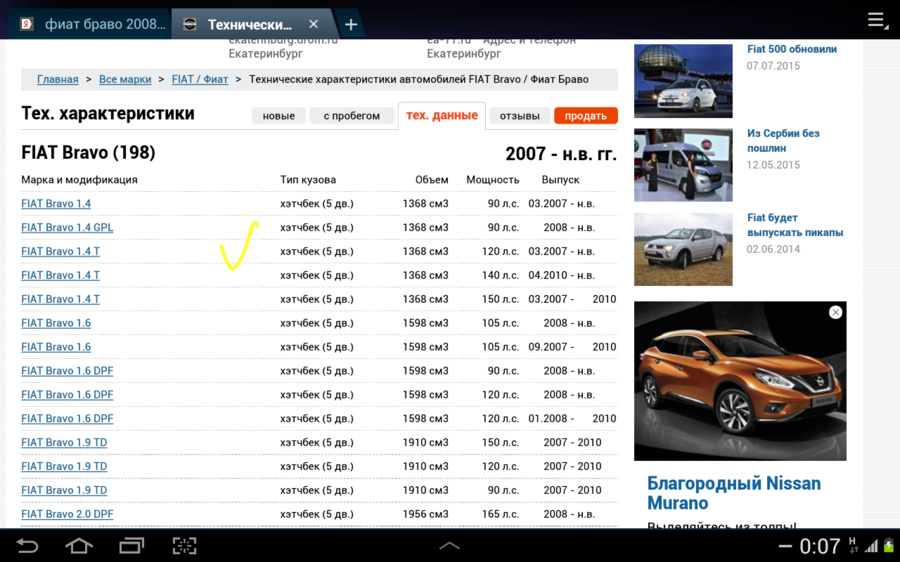Viewport: 900px width, 562px height.
Task: Click the 04.2010 - н.в. date cell
Action: pos(561,276)
